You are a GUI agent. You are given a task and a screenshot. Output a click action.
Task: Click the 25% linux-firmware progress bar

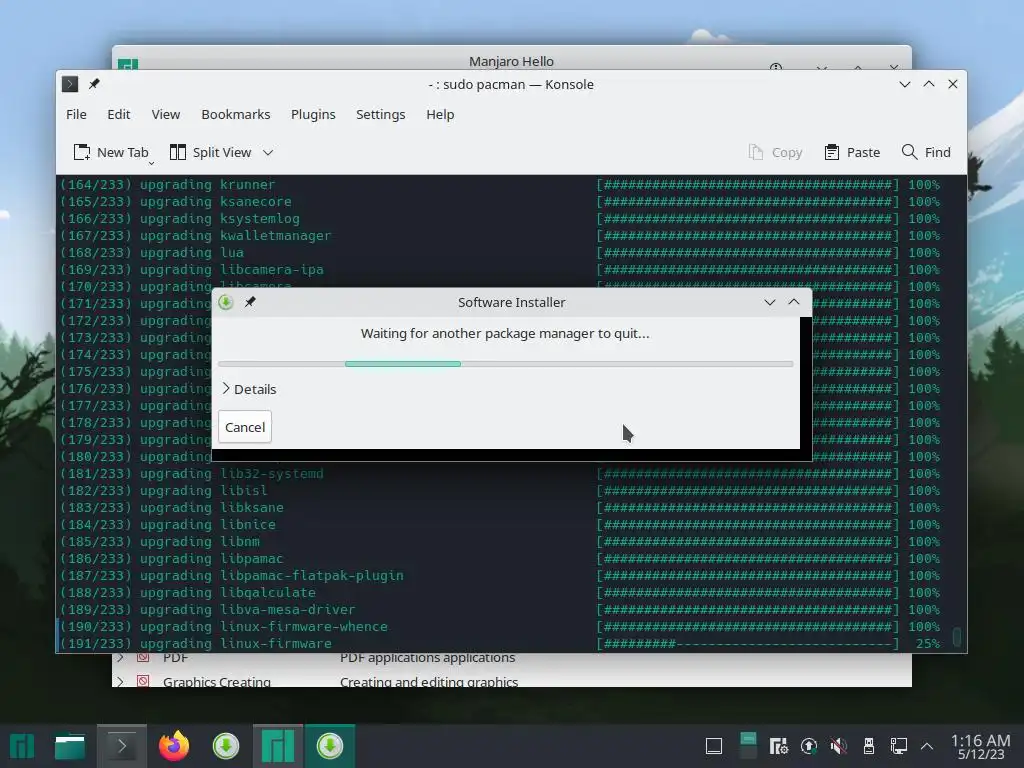[748, 643]
